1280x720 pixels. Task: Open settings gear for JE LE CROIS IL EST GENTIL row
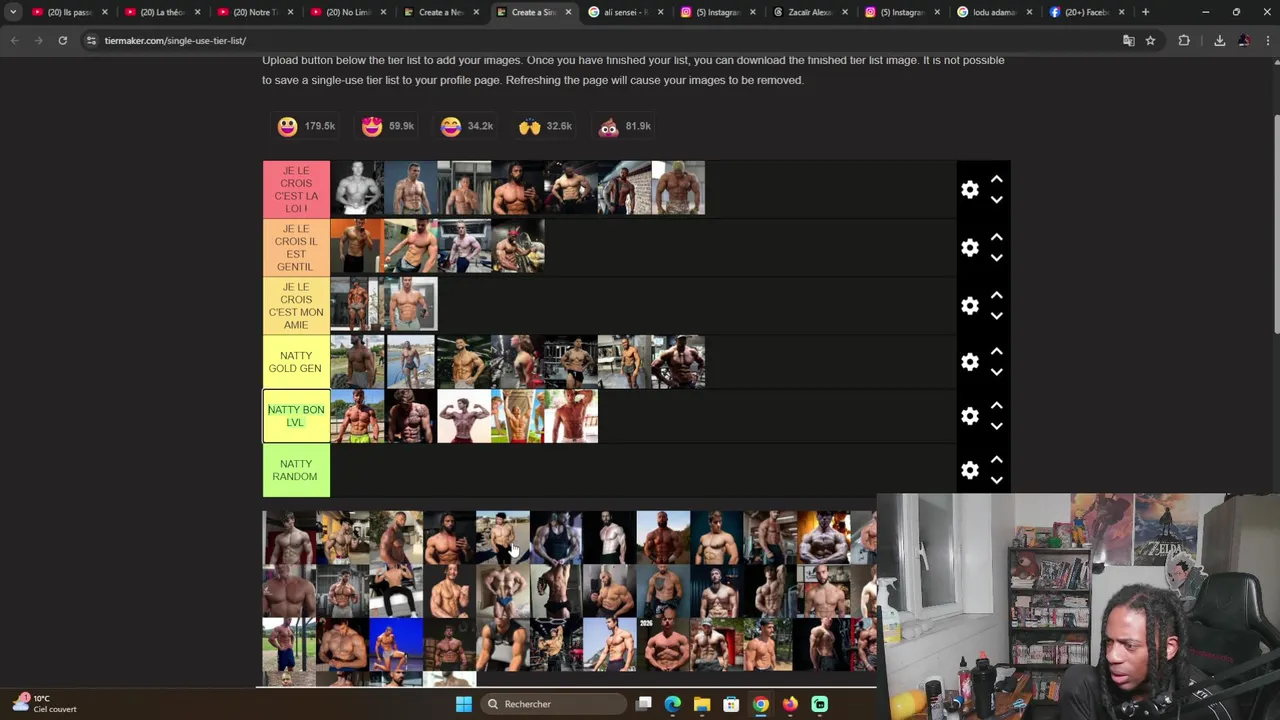pyautogui.click(x=970, y=248)
